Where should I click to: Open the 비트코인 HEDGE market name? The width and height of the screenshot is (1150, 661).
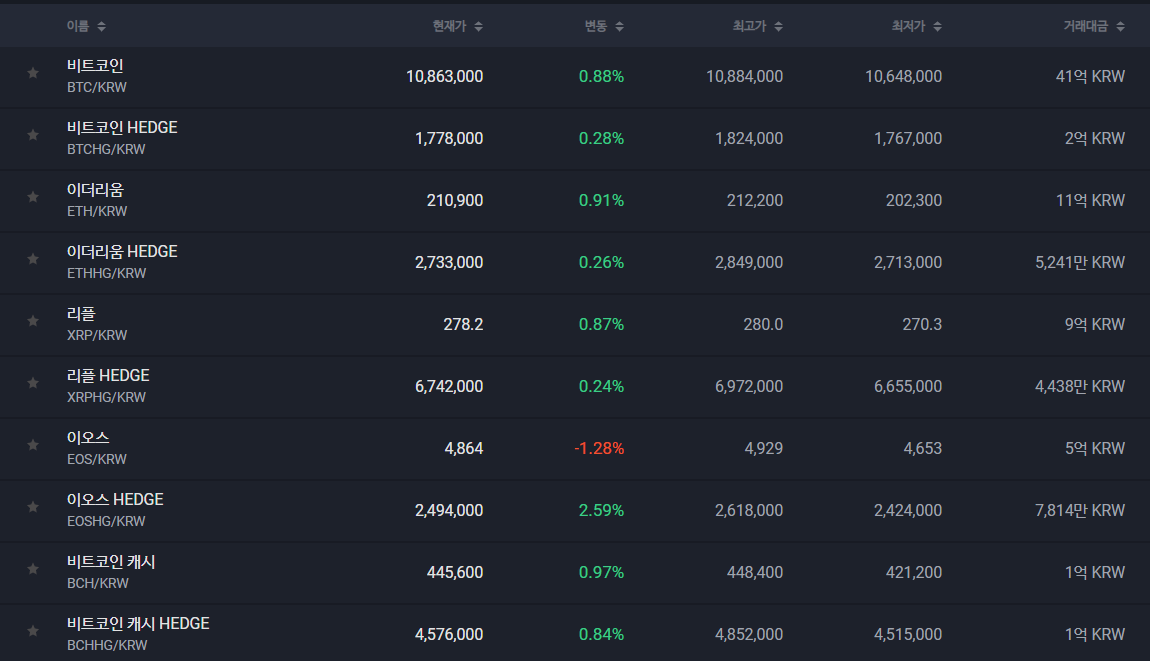click(122, 128)
